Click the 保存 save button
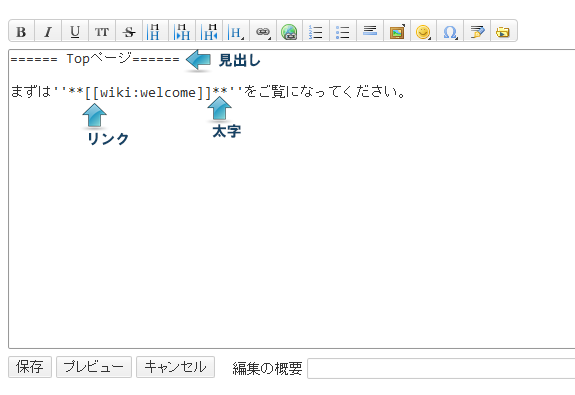 [x=30, y=367]
